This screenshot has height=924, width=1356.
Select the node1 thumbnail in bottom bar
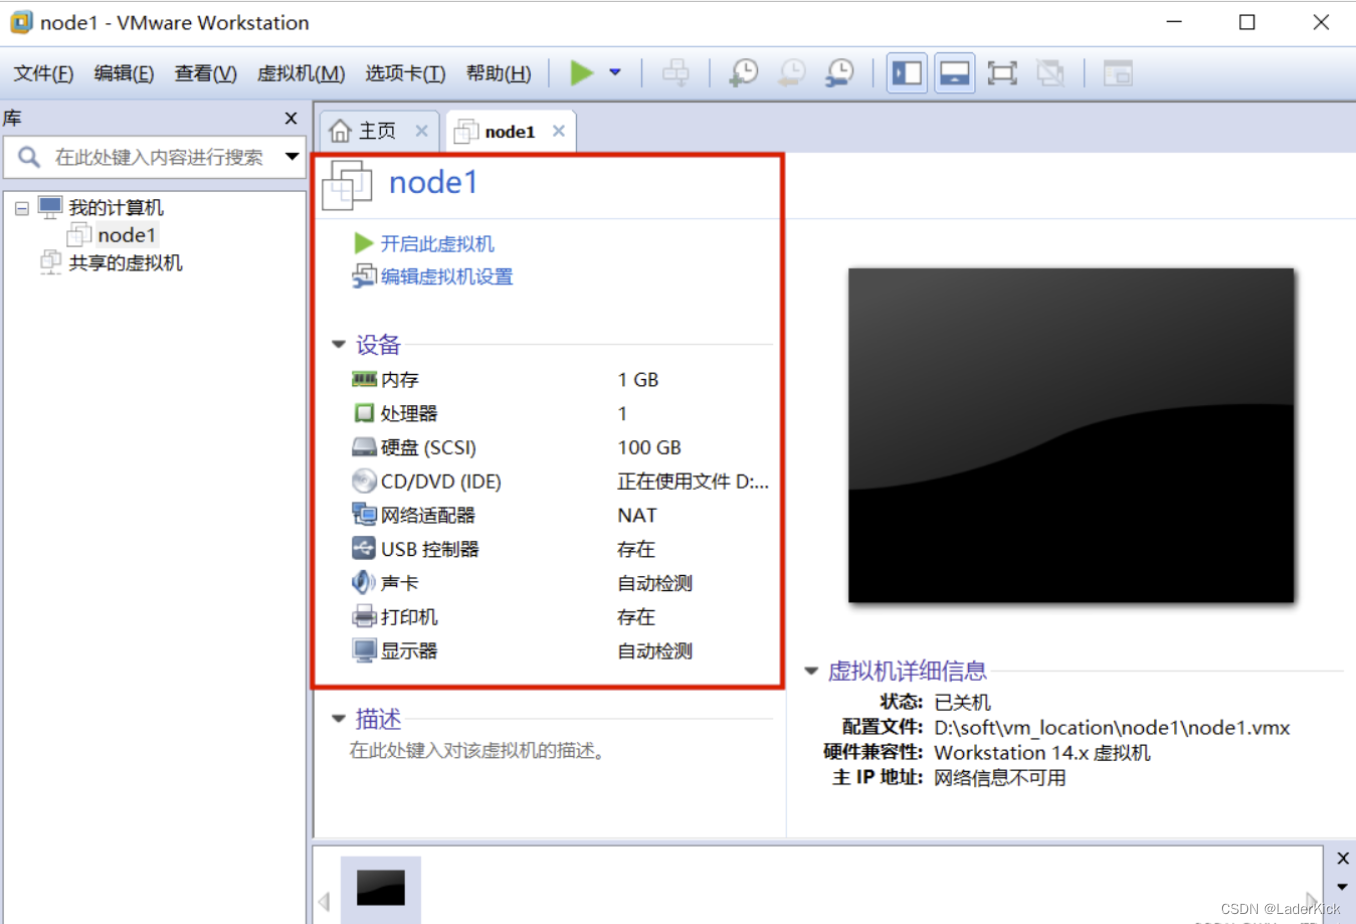point(381,888)
